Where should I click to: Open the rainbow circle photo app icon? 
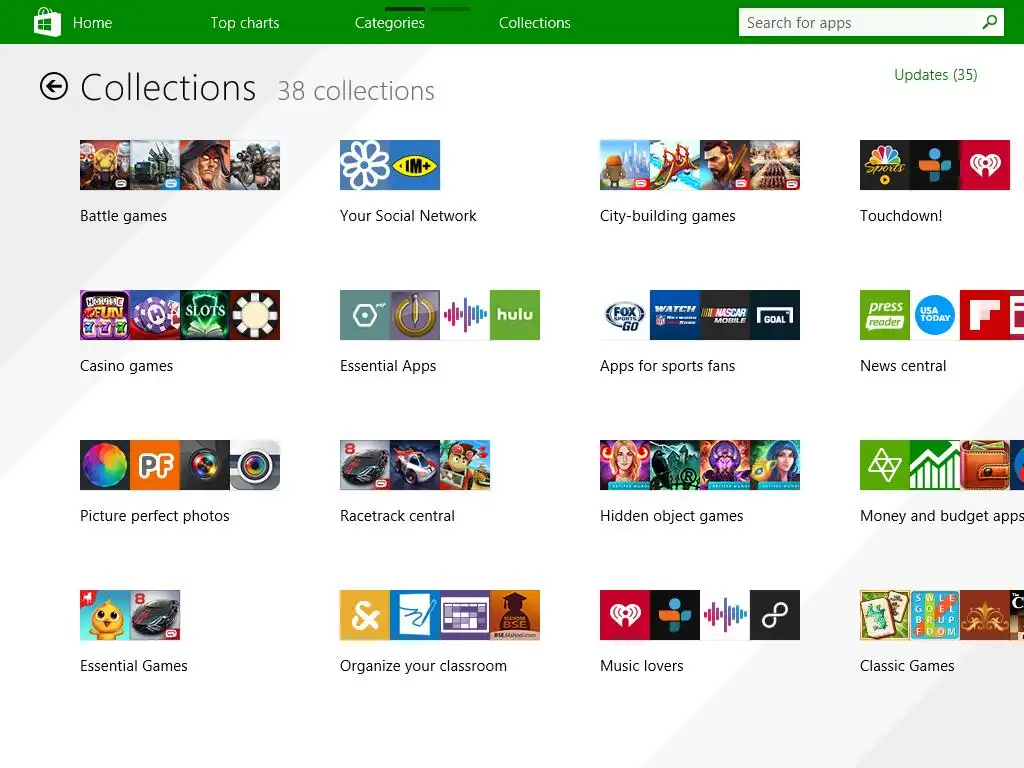[x=105, y=465]
